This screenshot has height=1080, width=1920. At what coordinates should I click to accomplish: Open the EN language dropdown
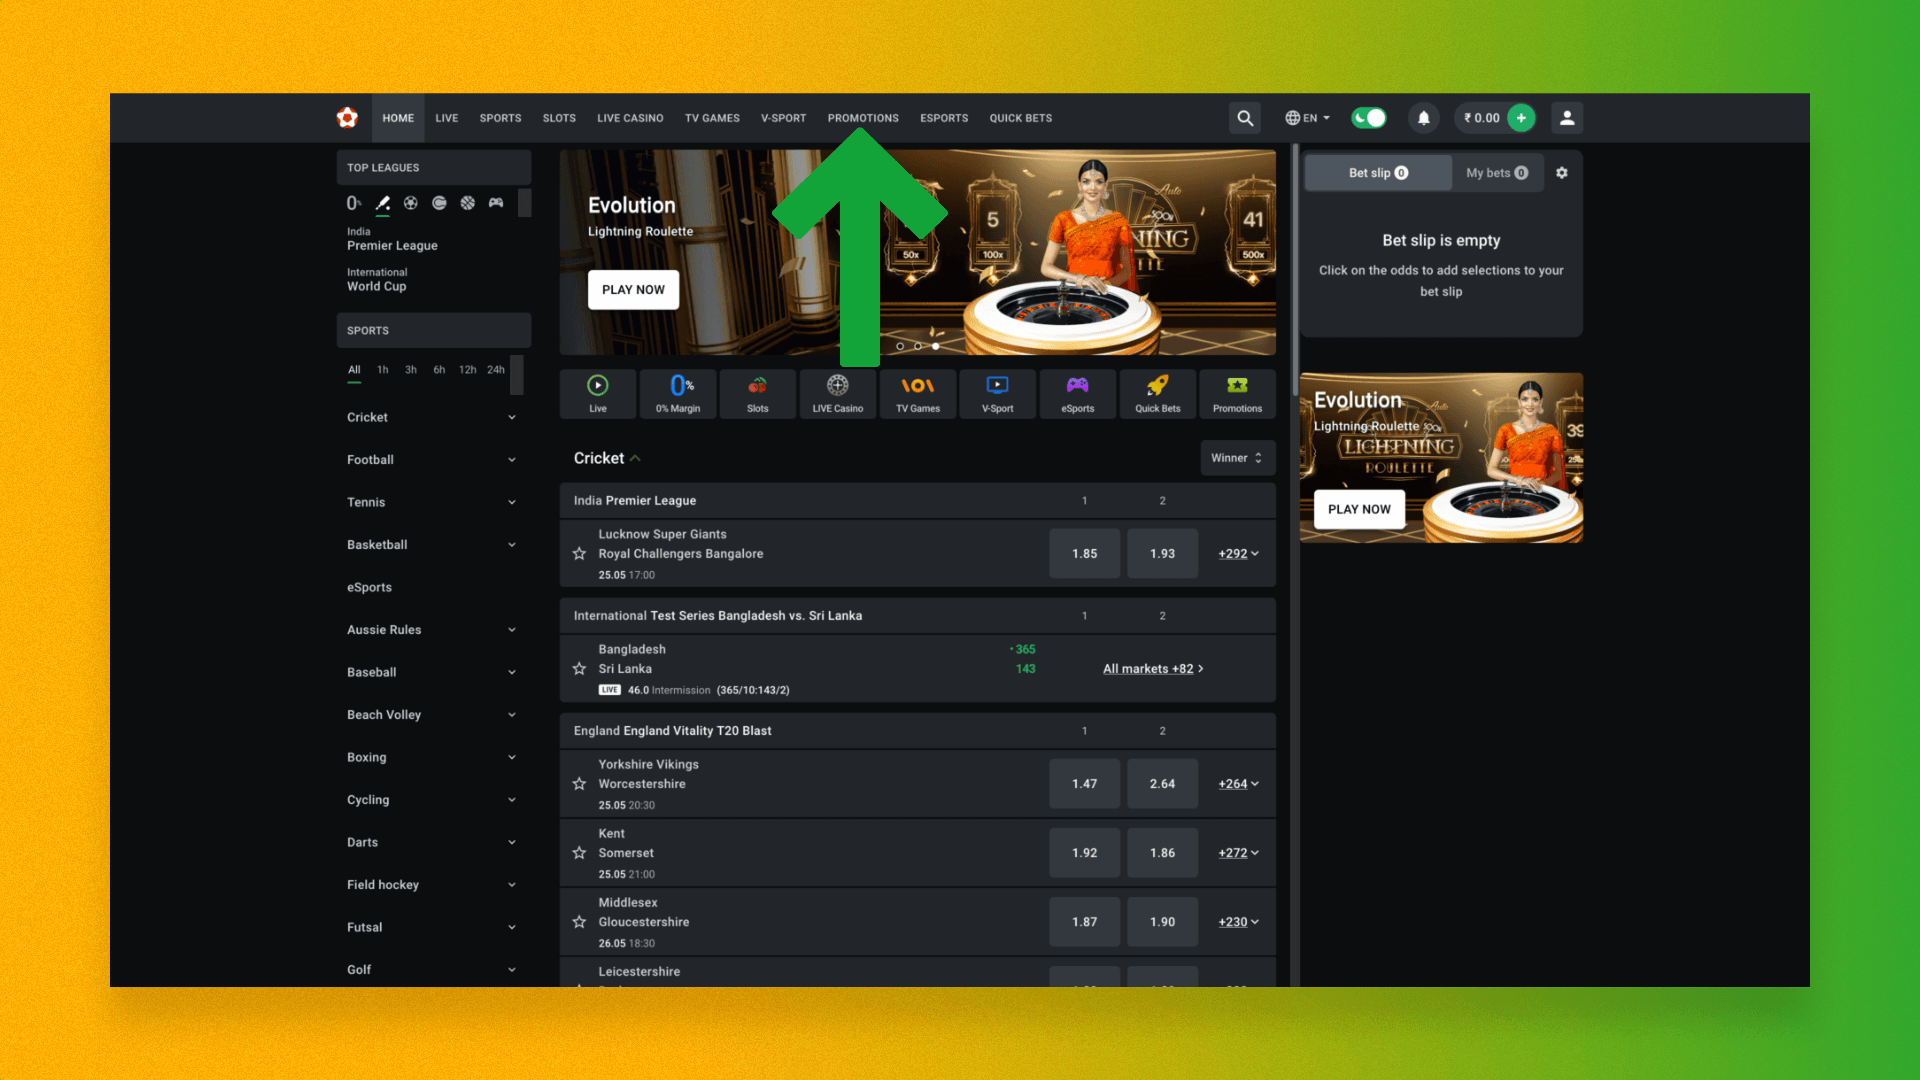(1307, 118)
